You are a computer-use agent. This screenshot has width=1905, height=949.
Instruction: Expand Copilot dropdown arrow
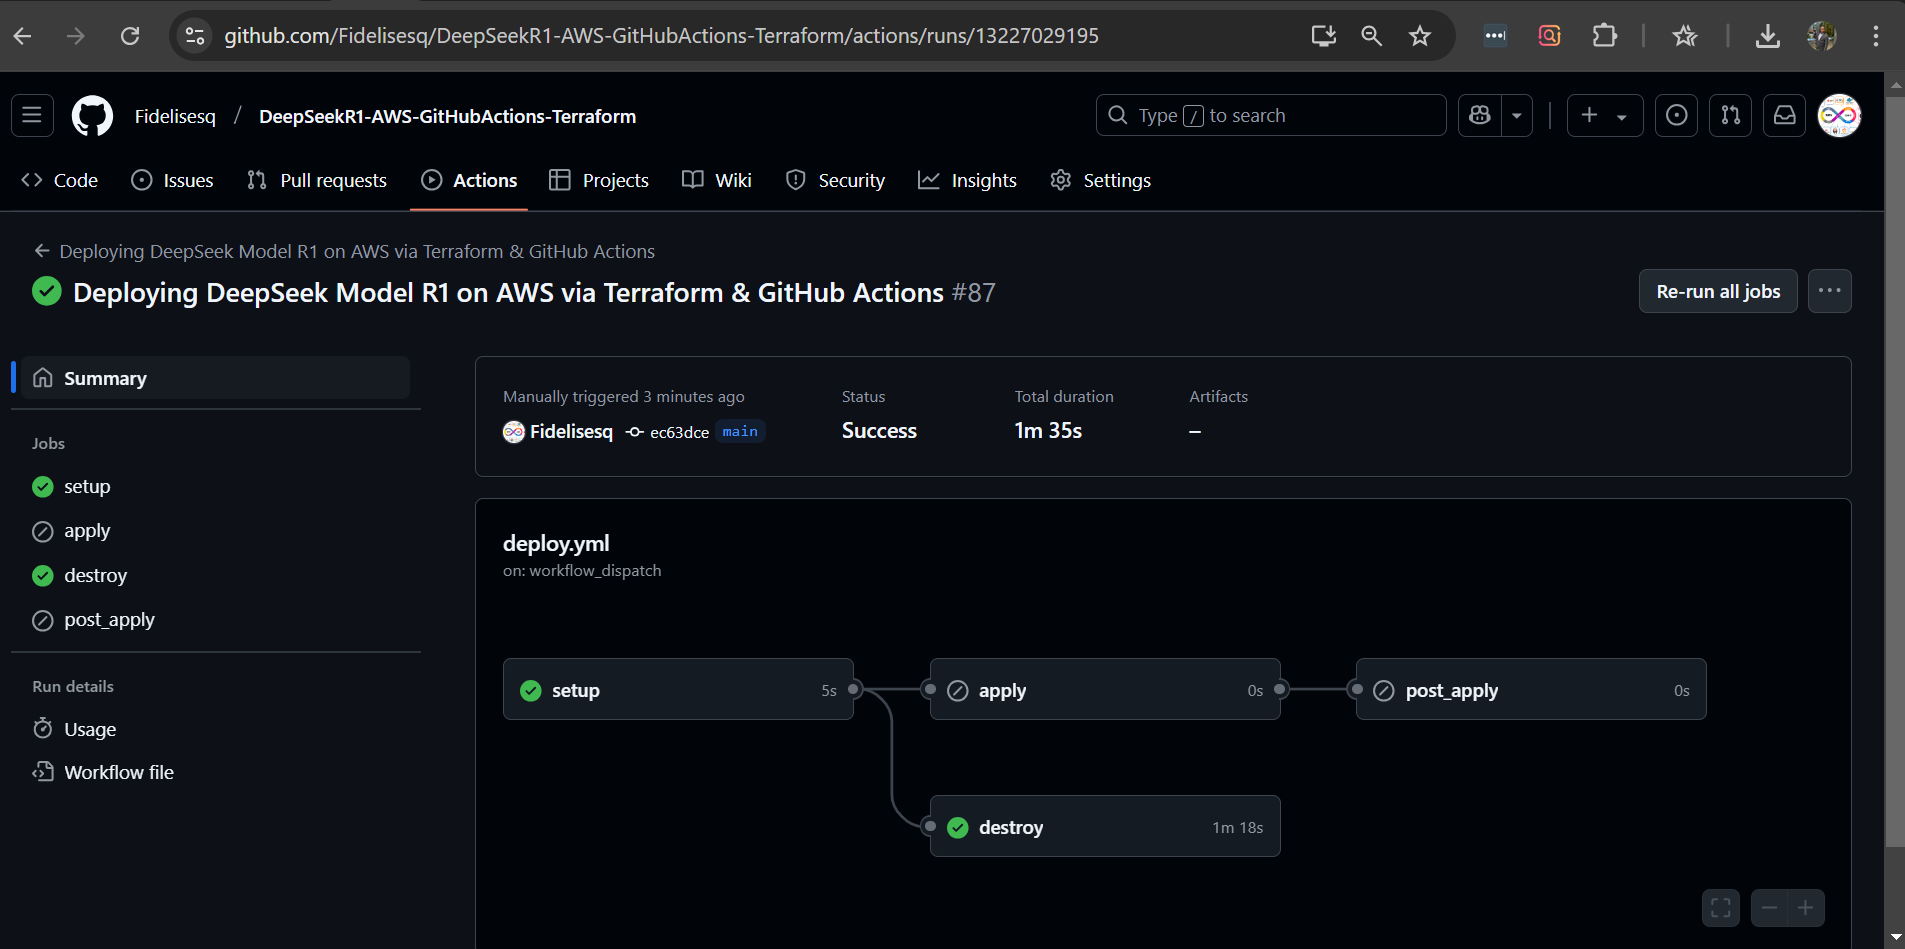click(1517, 115)
